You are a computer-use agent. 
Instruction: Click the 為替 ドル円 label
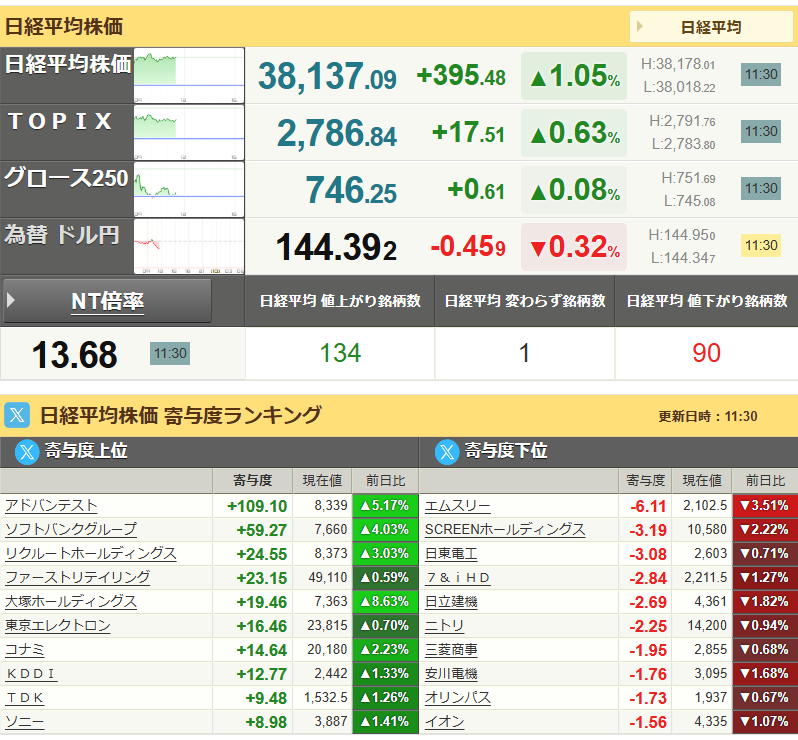coord(62,235)
